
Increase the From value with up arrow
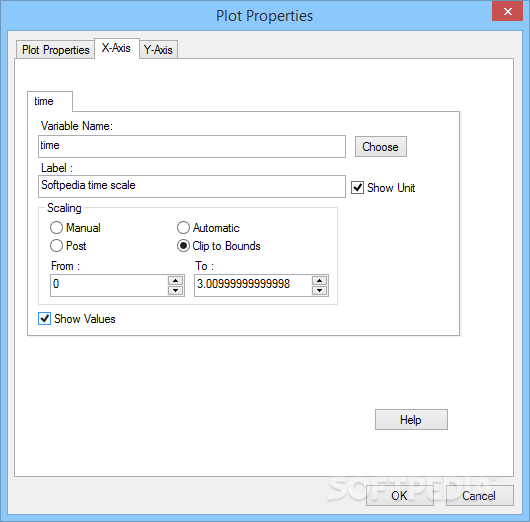click(x=175, y=280)
